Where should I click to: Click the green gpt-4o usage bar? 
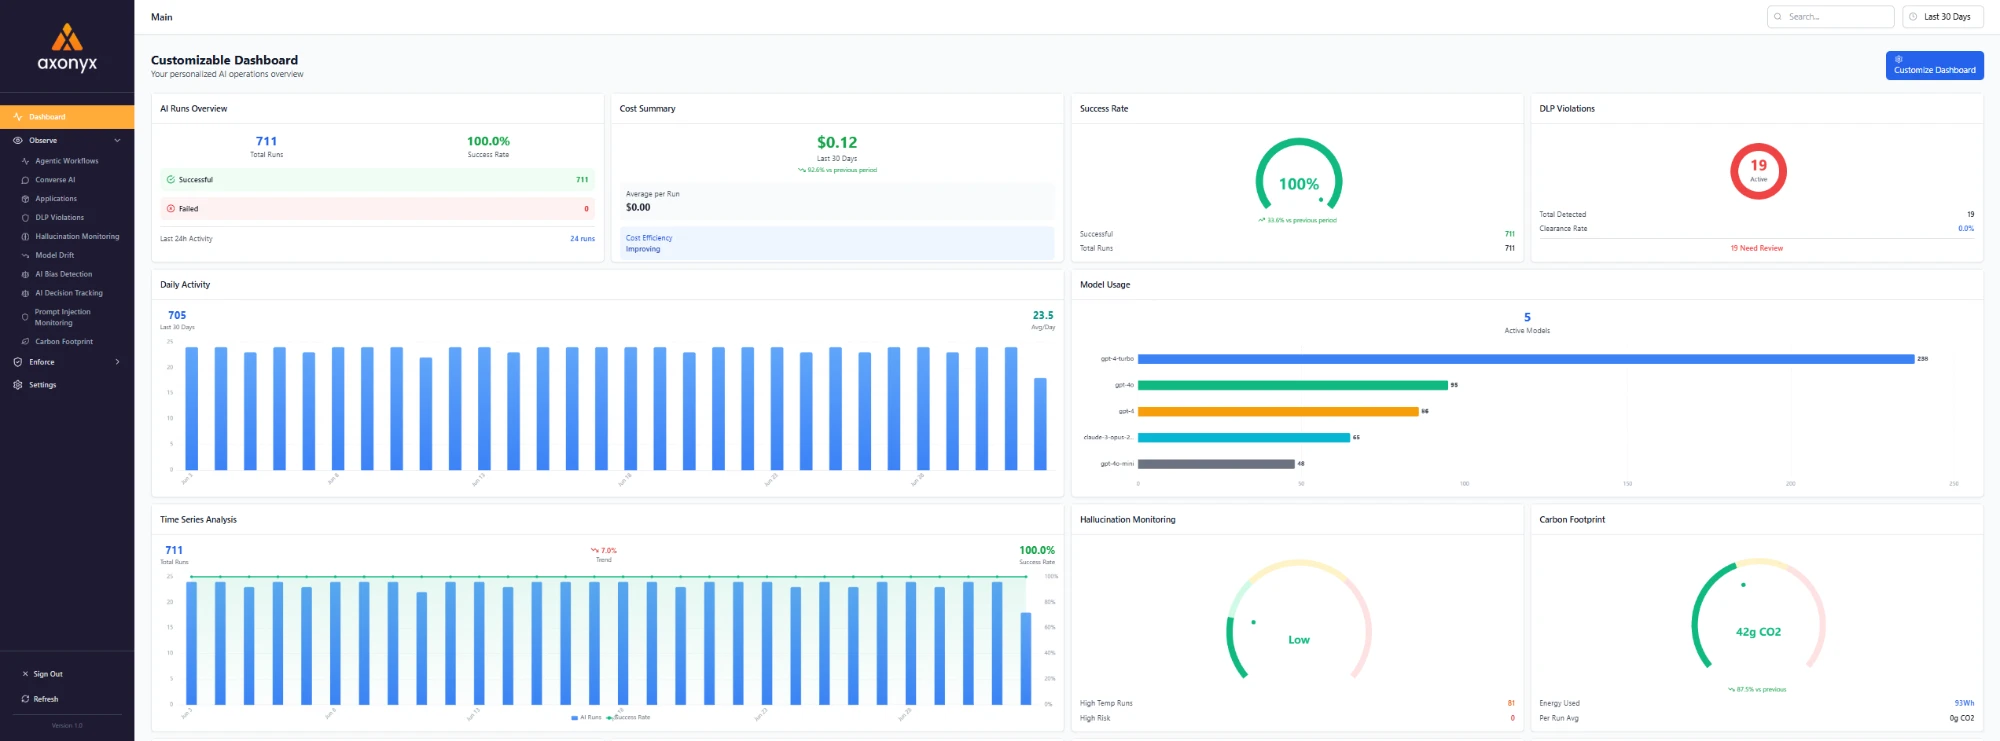1293,385
